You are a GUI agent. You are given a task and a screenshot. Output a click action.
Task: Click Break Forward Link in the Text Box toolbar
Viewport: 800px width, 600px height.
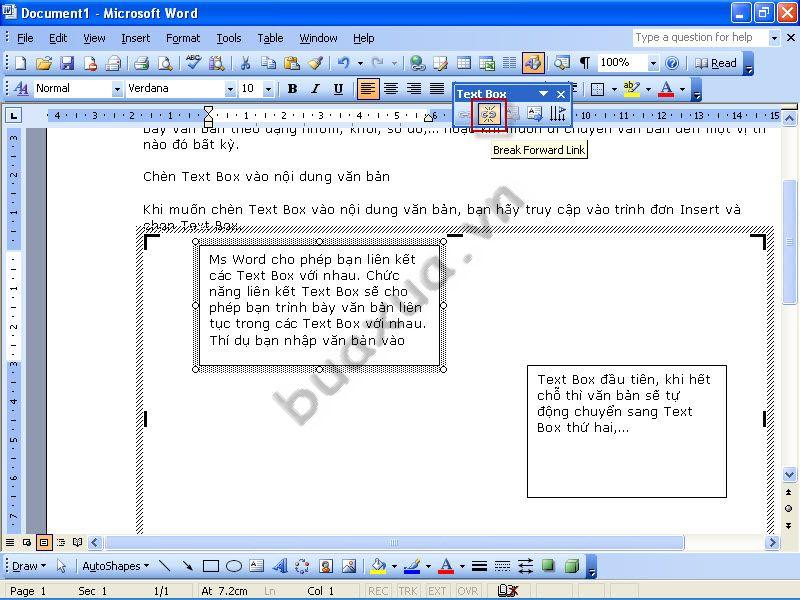click(x=488, y=114)
